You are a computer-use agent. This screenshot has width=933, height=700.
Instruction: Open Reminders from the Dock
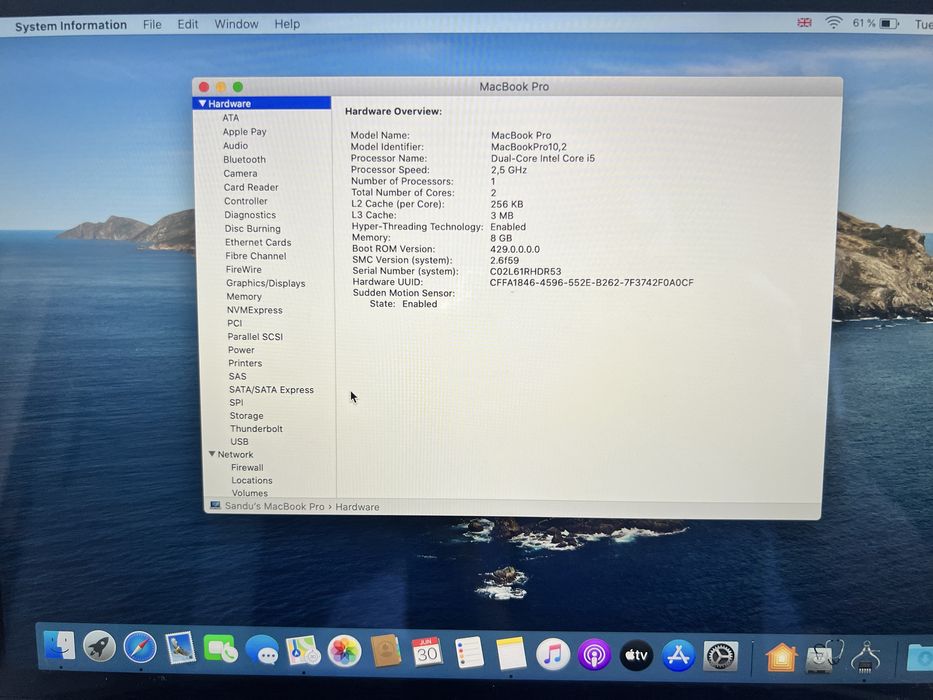[469, 653]
